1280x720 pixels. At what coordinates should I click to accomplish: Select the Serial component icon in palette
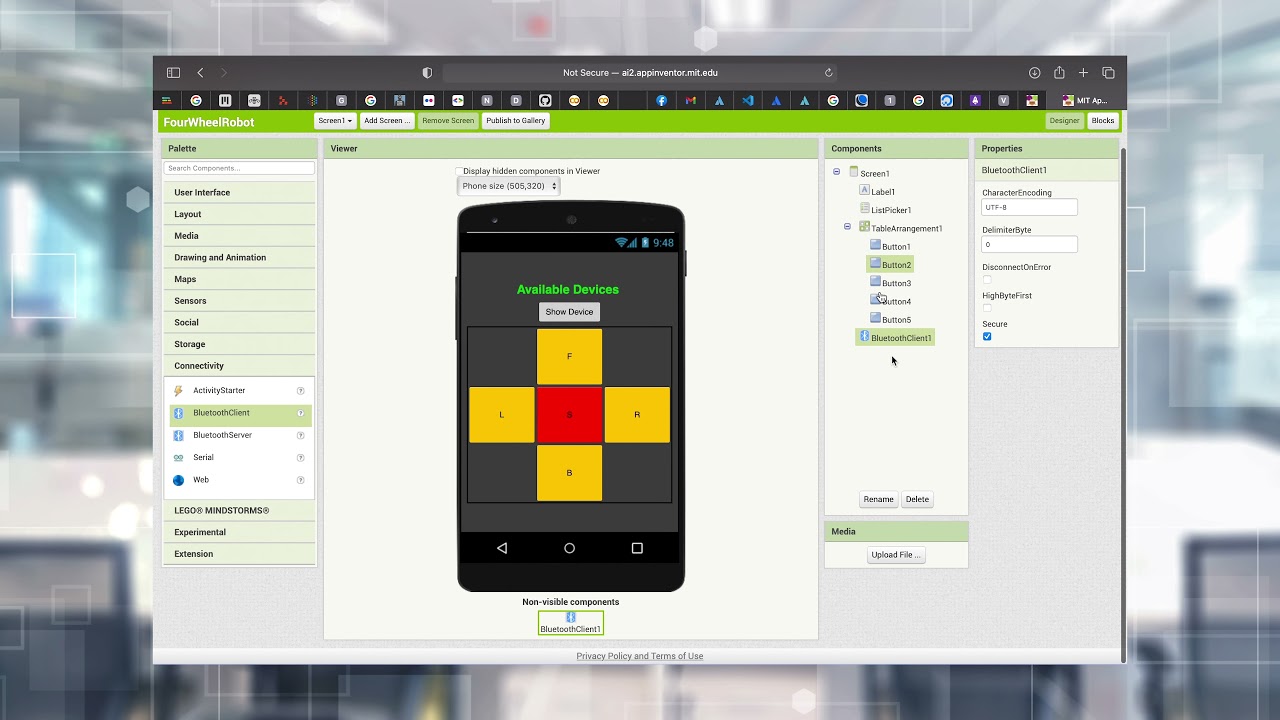click(x=179, y=457)
